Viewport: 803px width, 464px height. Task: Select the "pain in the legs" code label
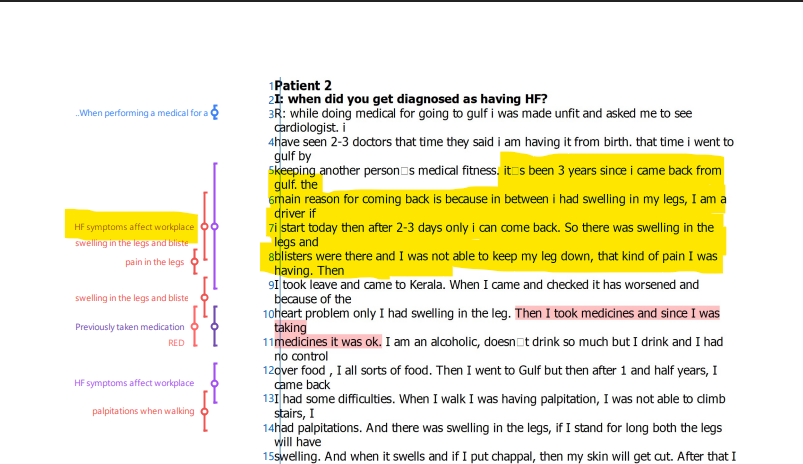[x=154, y=262]
